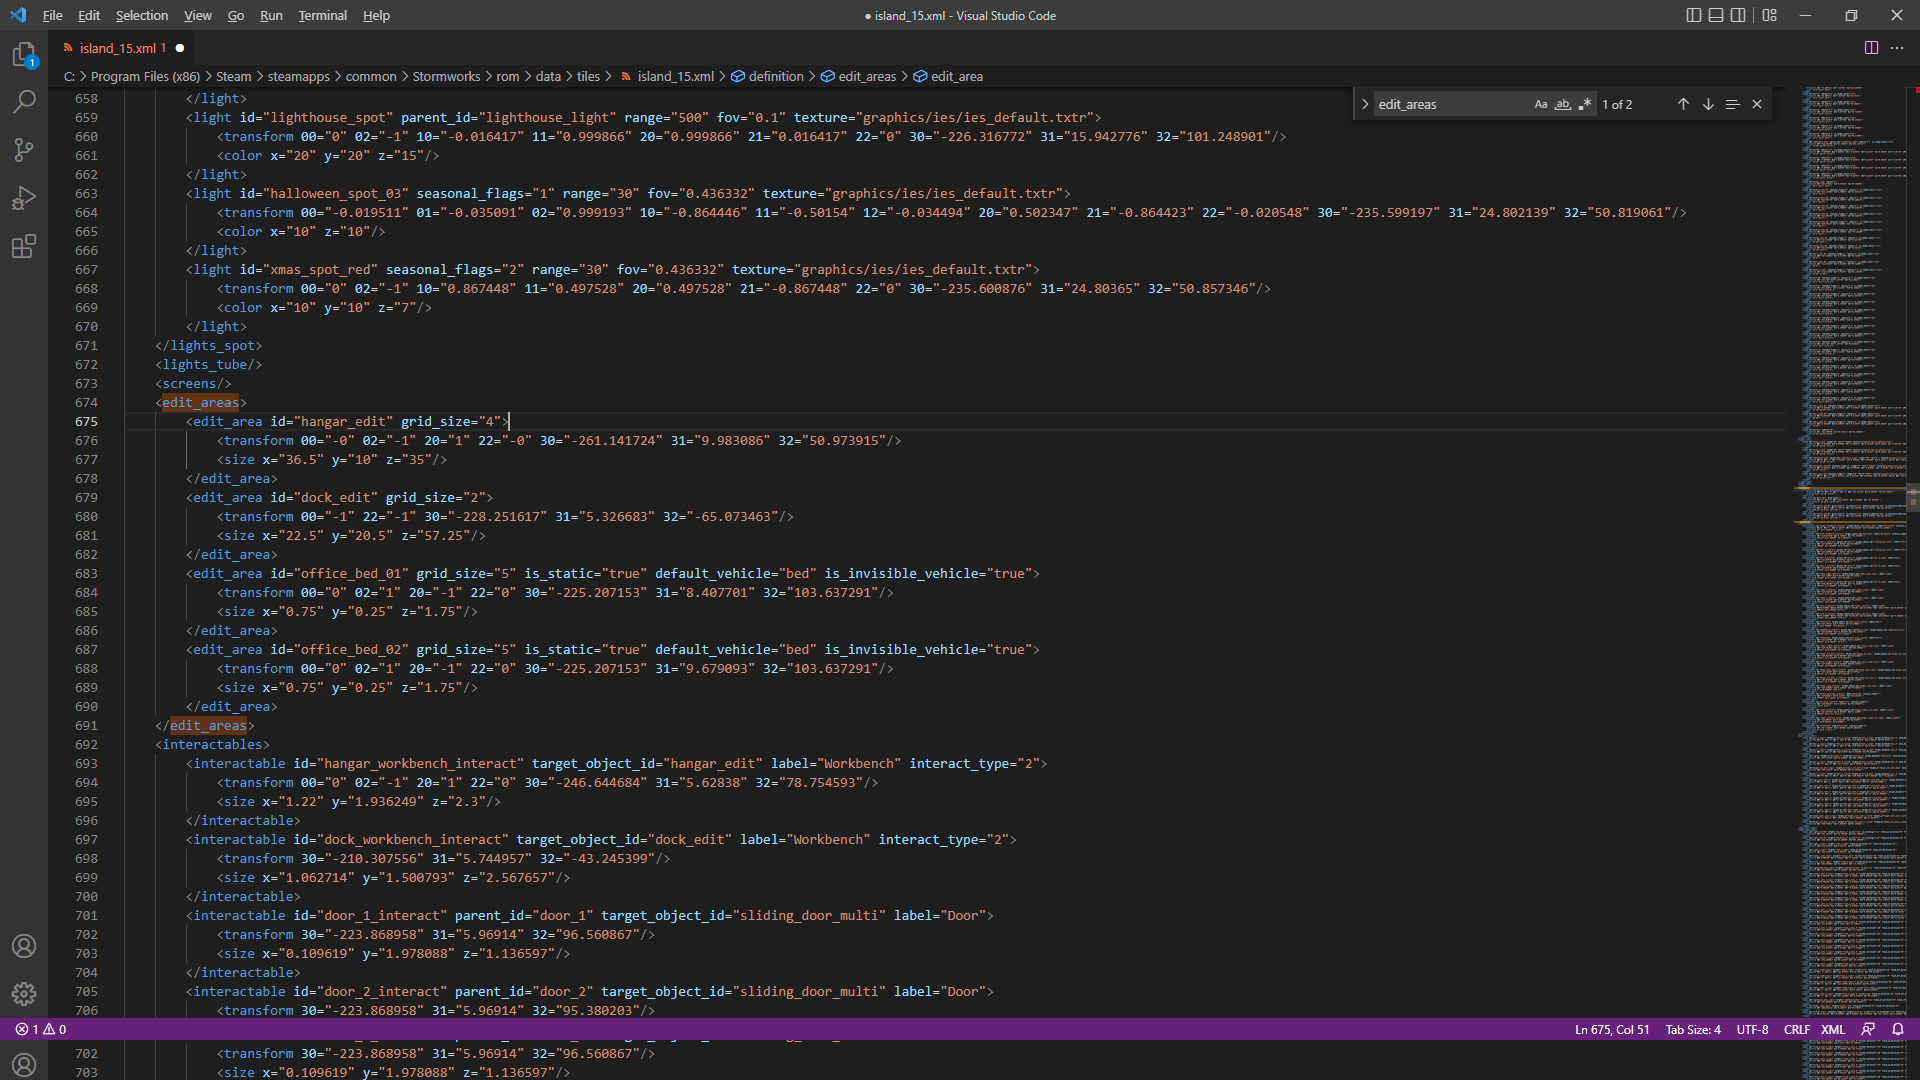Open the Extensions view

tap(24, 246)
